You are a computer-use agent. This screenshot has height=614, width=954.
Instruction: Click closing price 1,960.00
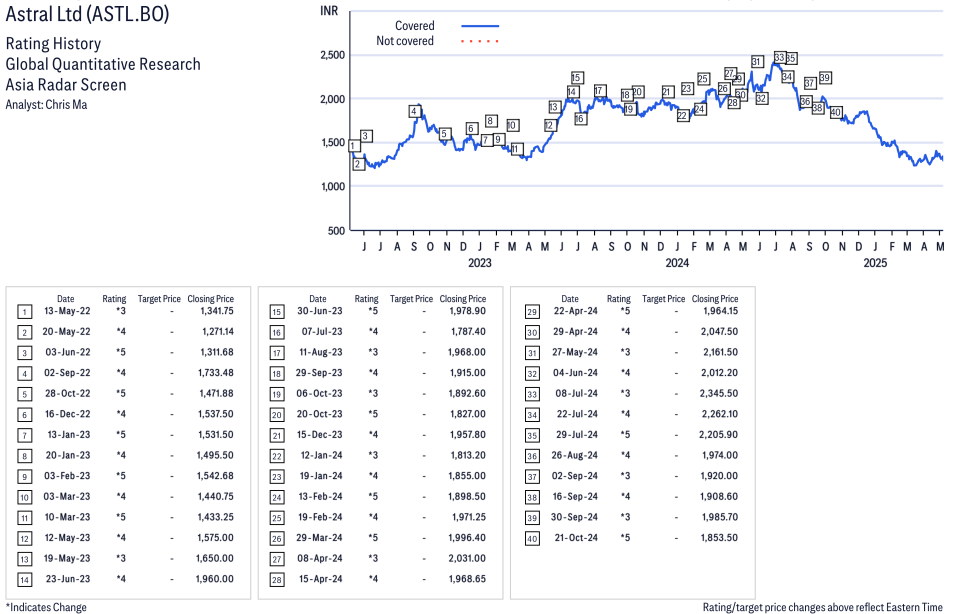pyautogui.click(x=215, y=579)
